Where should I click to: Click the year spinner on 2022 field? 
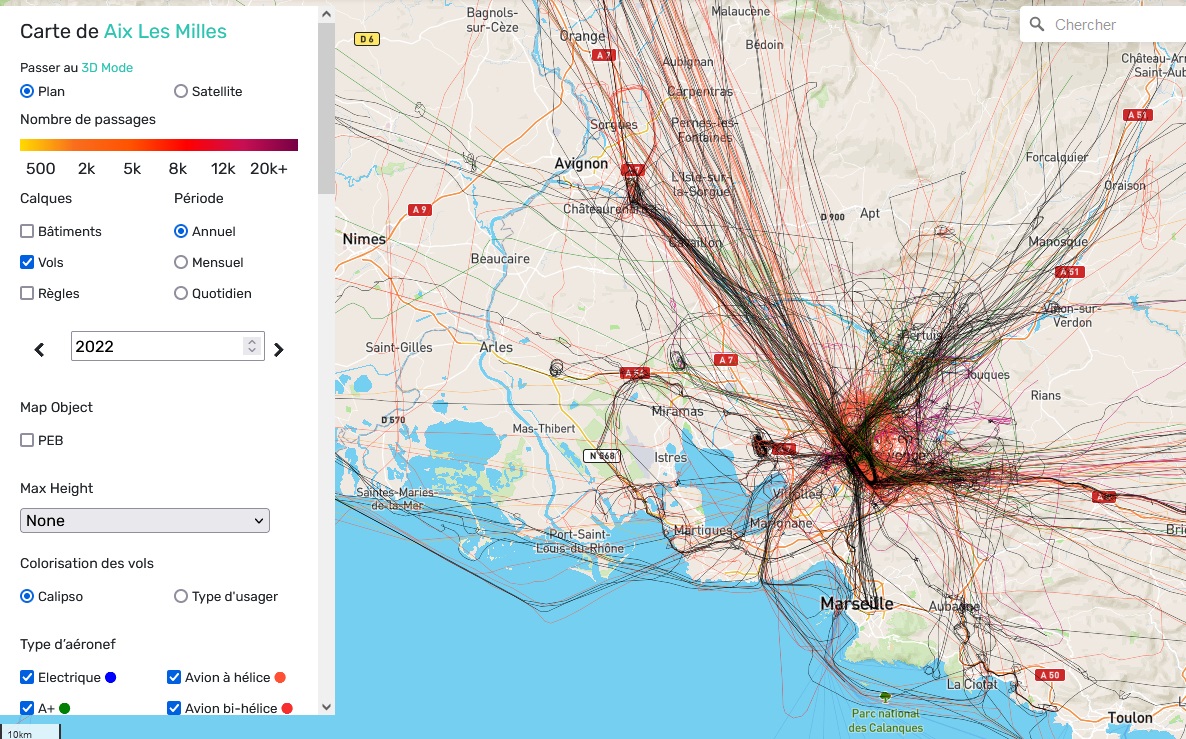tap(252, 346)
